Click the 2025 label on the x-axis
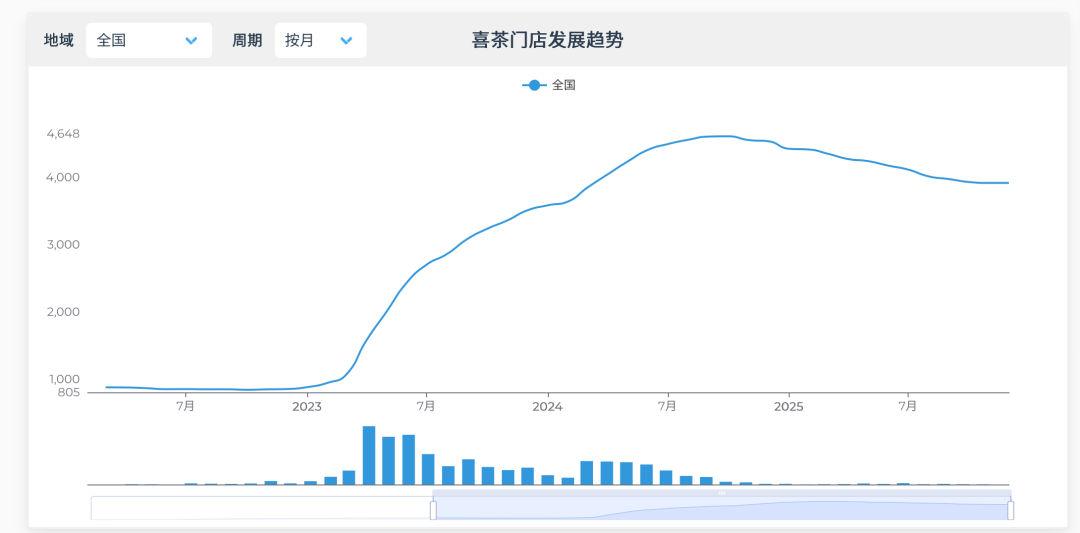Screen dimensions: 1080x533 tap(788, 406)
